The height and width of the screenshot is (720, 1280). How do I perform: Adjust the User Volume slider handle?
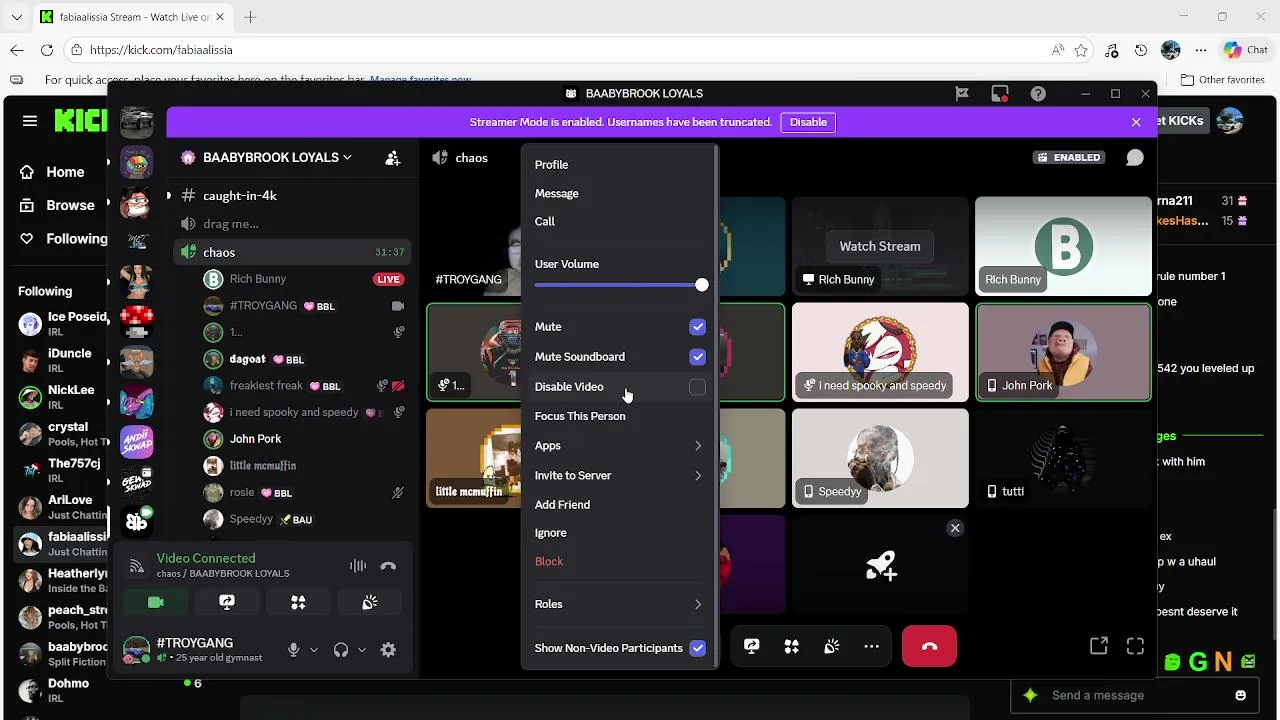pyautogui.click(x=702, y=285)
